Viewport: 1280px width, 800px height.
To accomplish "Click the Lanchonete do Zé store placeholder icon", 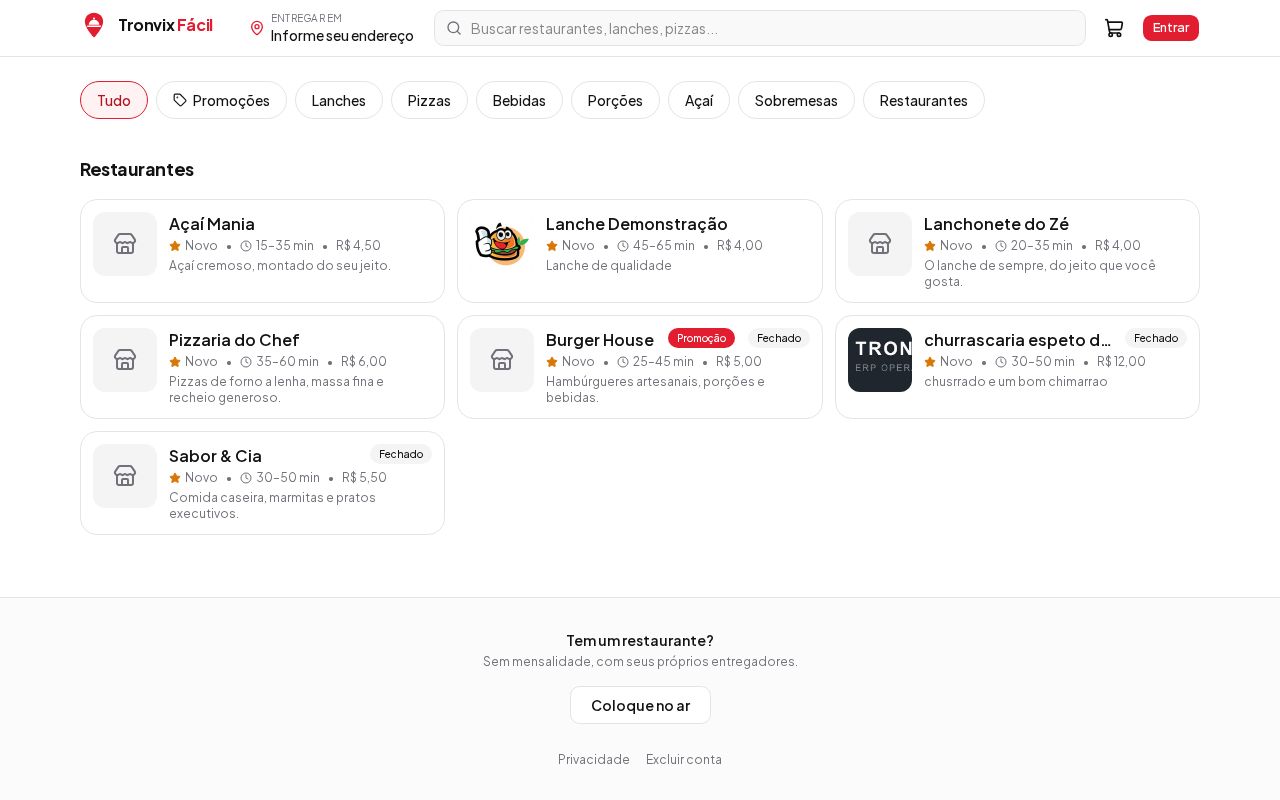I will pyautogui.click(x=880, y=244).
